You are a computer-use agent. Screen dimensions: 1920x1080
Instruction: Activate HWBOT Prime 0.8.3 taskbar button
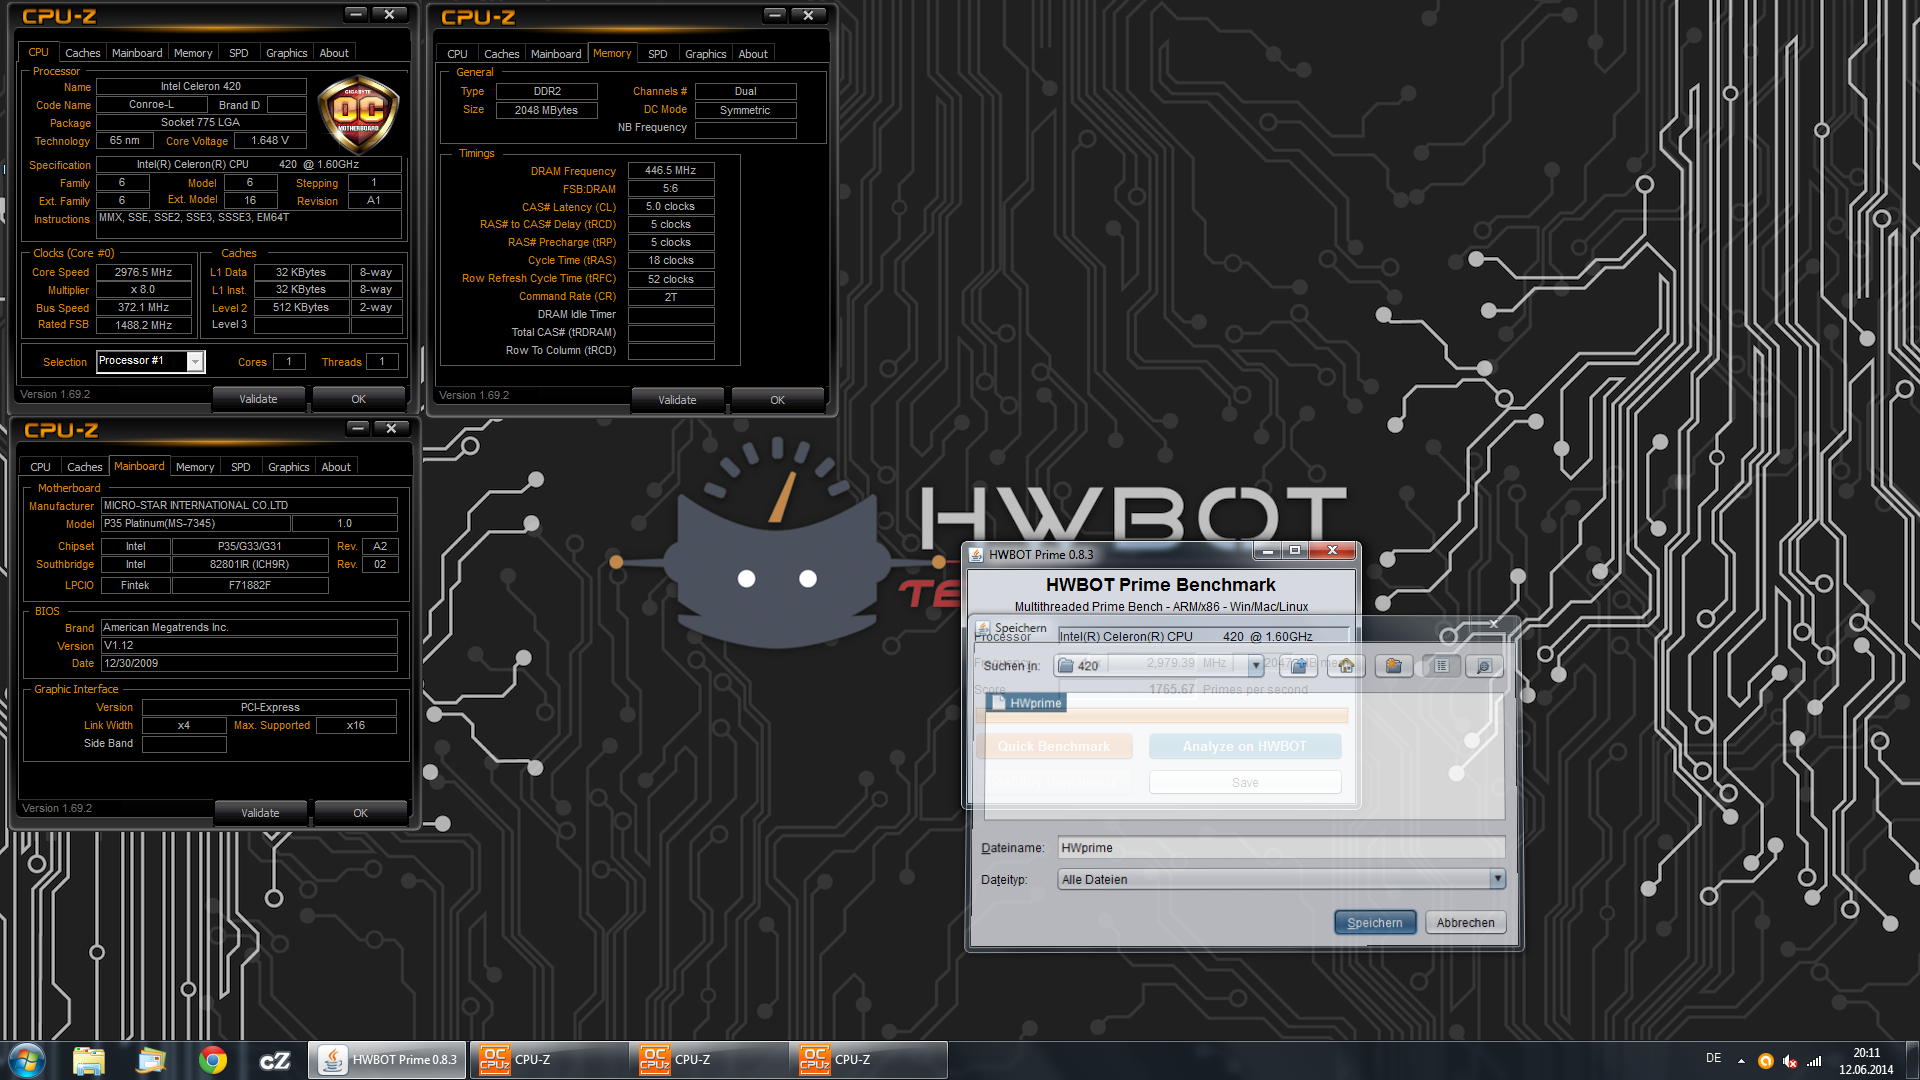pos(387,1060)
